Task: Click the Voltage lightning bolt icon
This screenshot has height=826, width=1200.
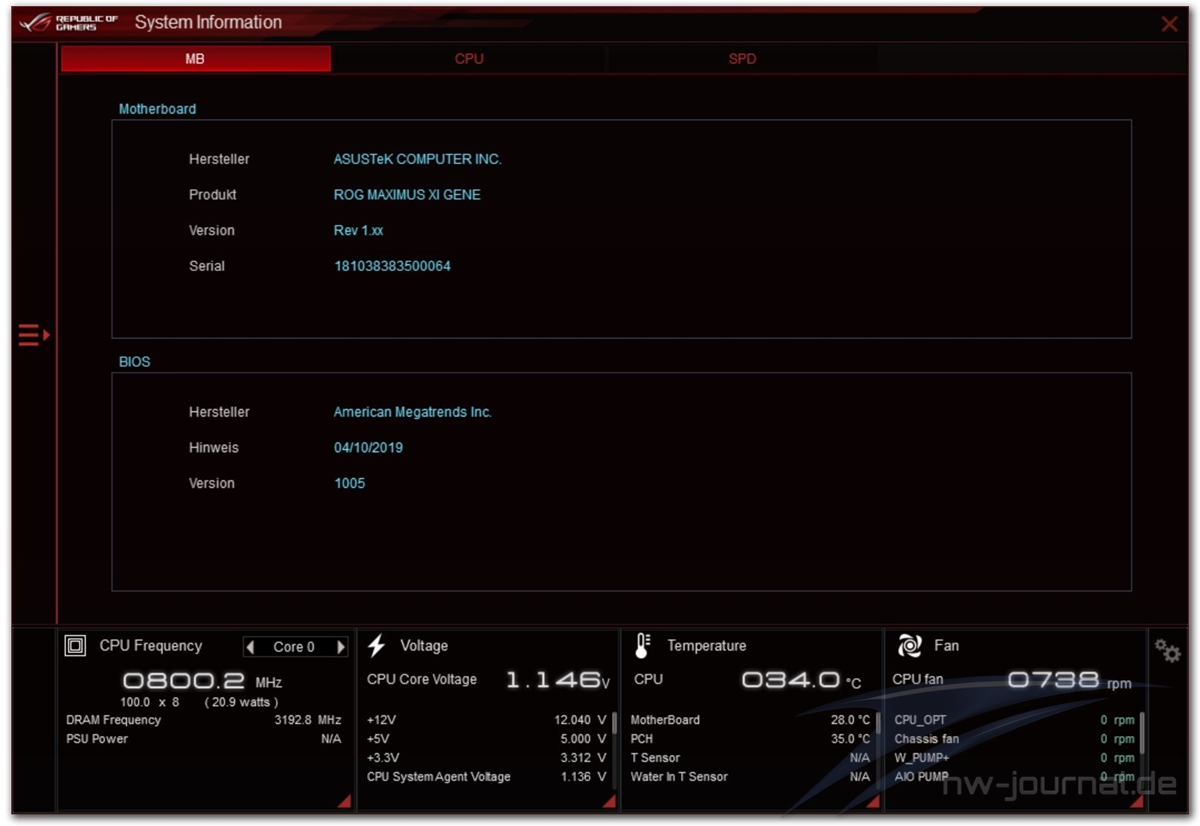Action: click(377, 646)
